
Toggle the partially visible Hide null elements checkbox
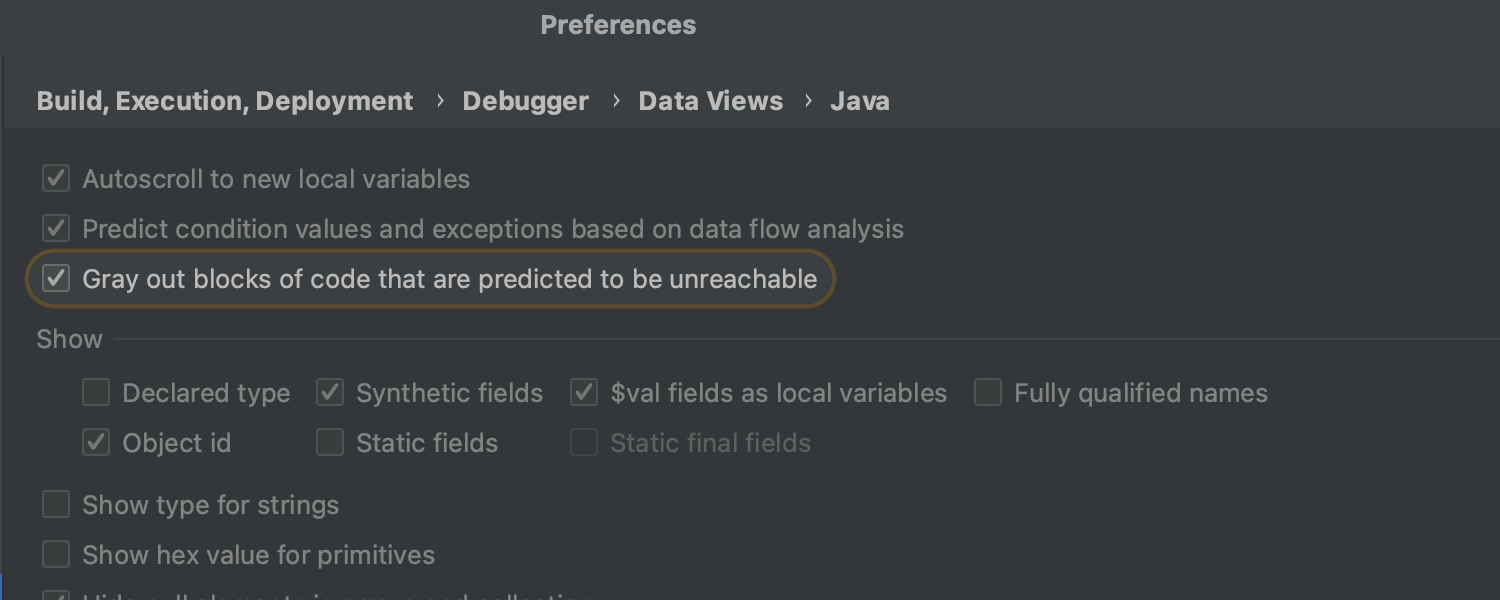point(56,596)
